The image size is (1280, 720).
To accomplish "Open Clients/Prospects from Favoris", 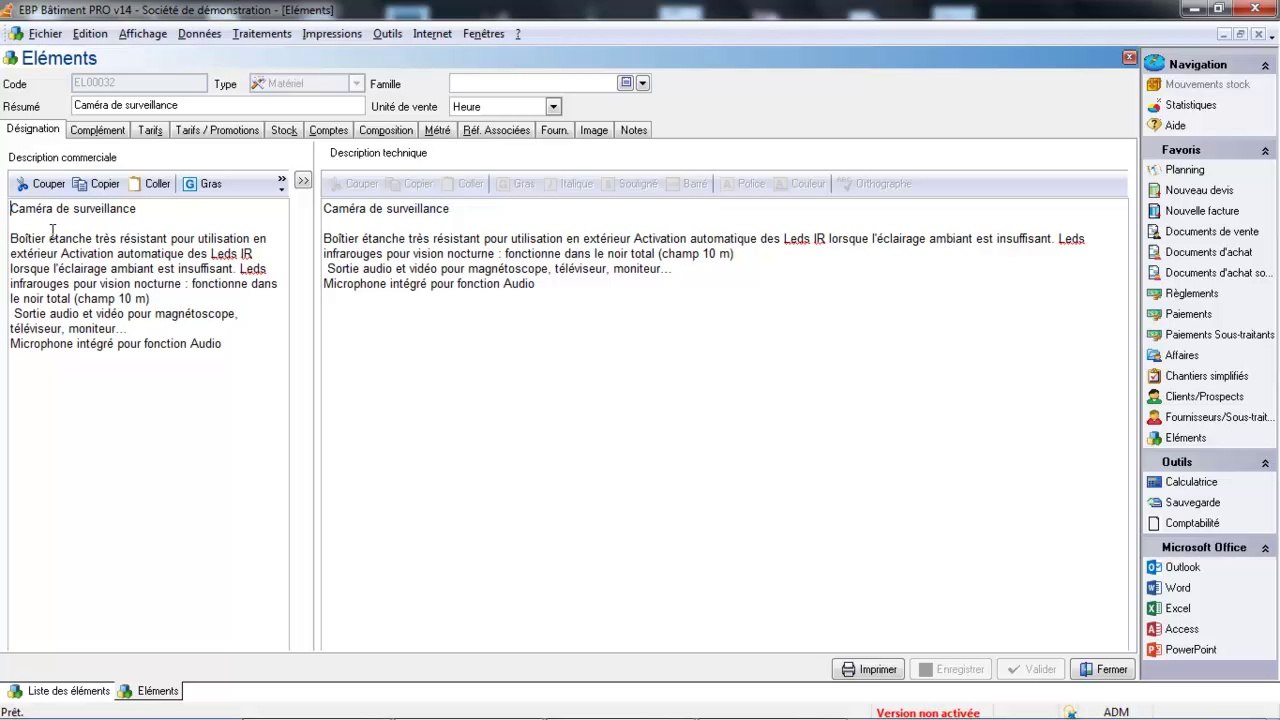I will coord(1196,397).
